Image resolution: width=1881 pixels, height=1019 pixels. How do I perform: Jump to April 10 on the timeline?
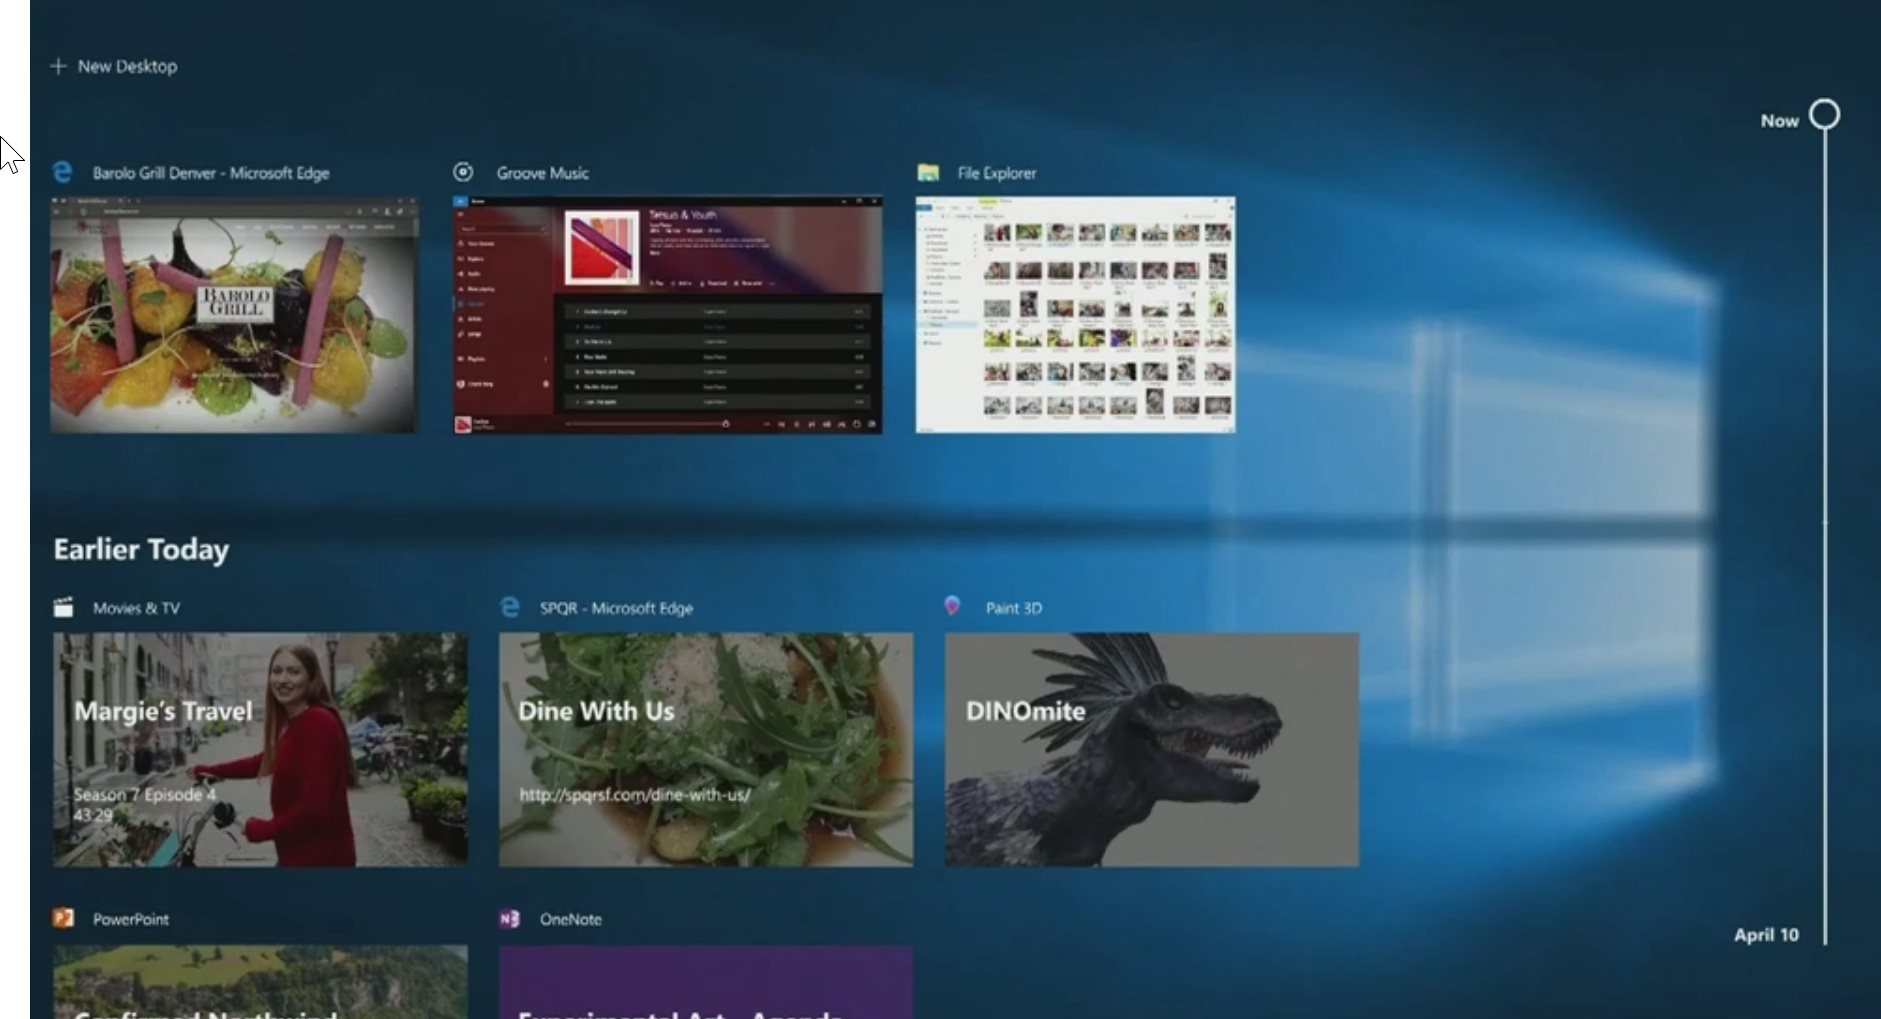point(1766,934)
